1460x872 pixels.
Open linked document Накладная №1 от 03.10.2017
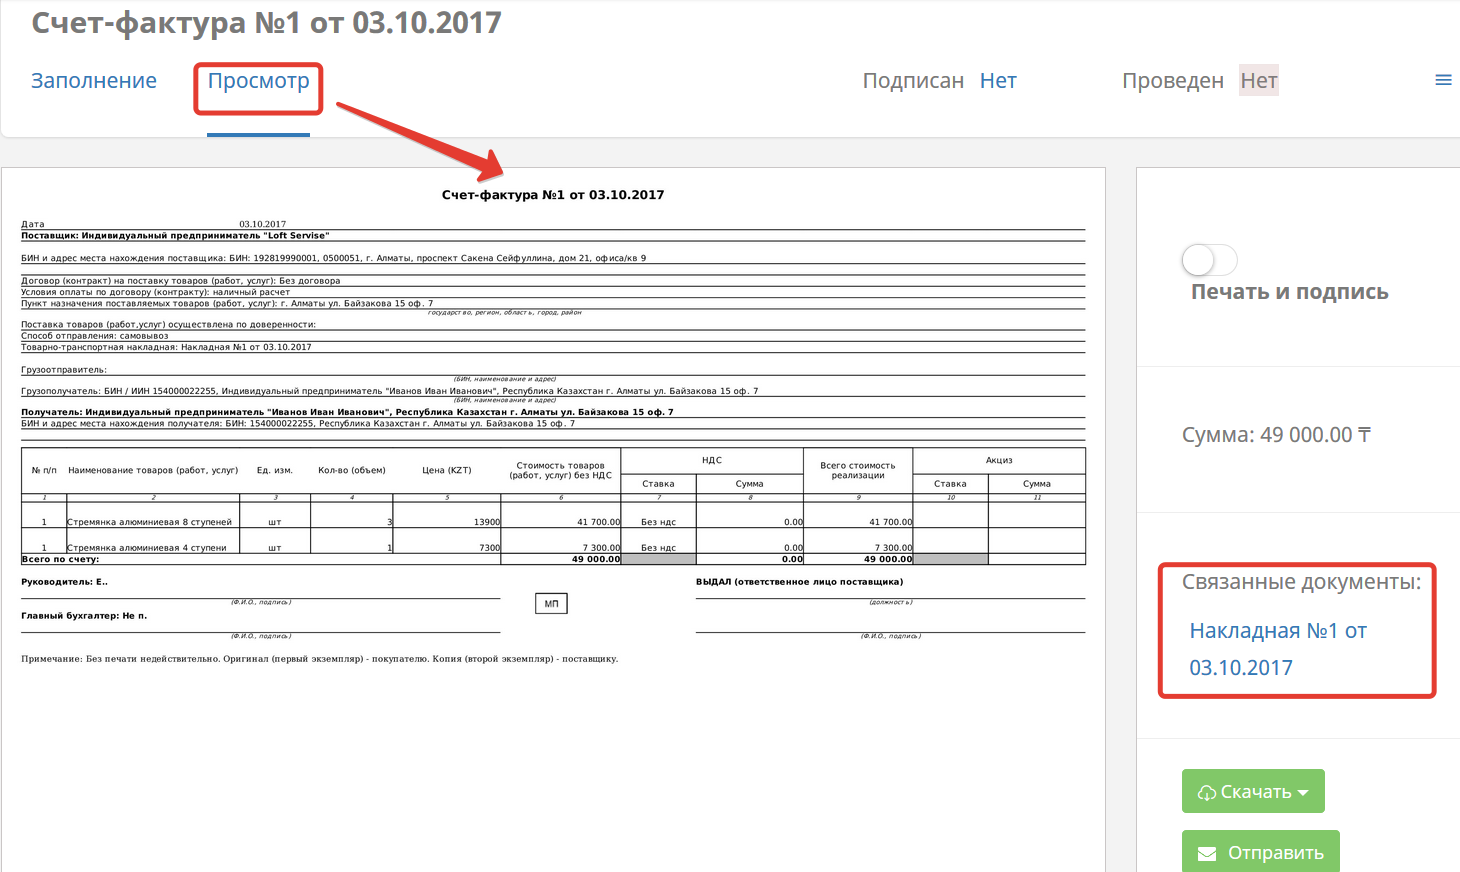click(x=1277, y=649)
